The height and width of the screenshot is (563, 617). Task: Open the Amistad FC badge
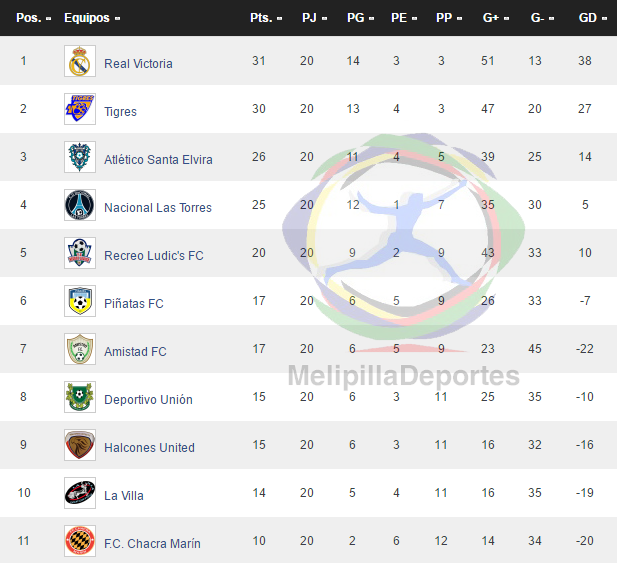click(80, 349)
